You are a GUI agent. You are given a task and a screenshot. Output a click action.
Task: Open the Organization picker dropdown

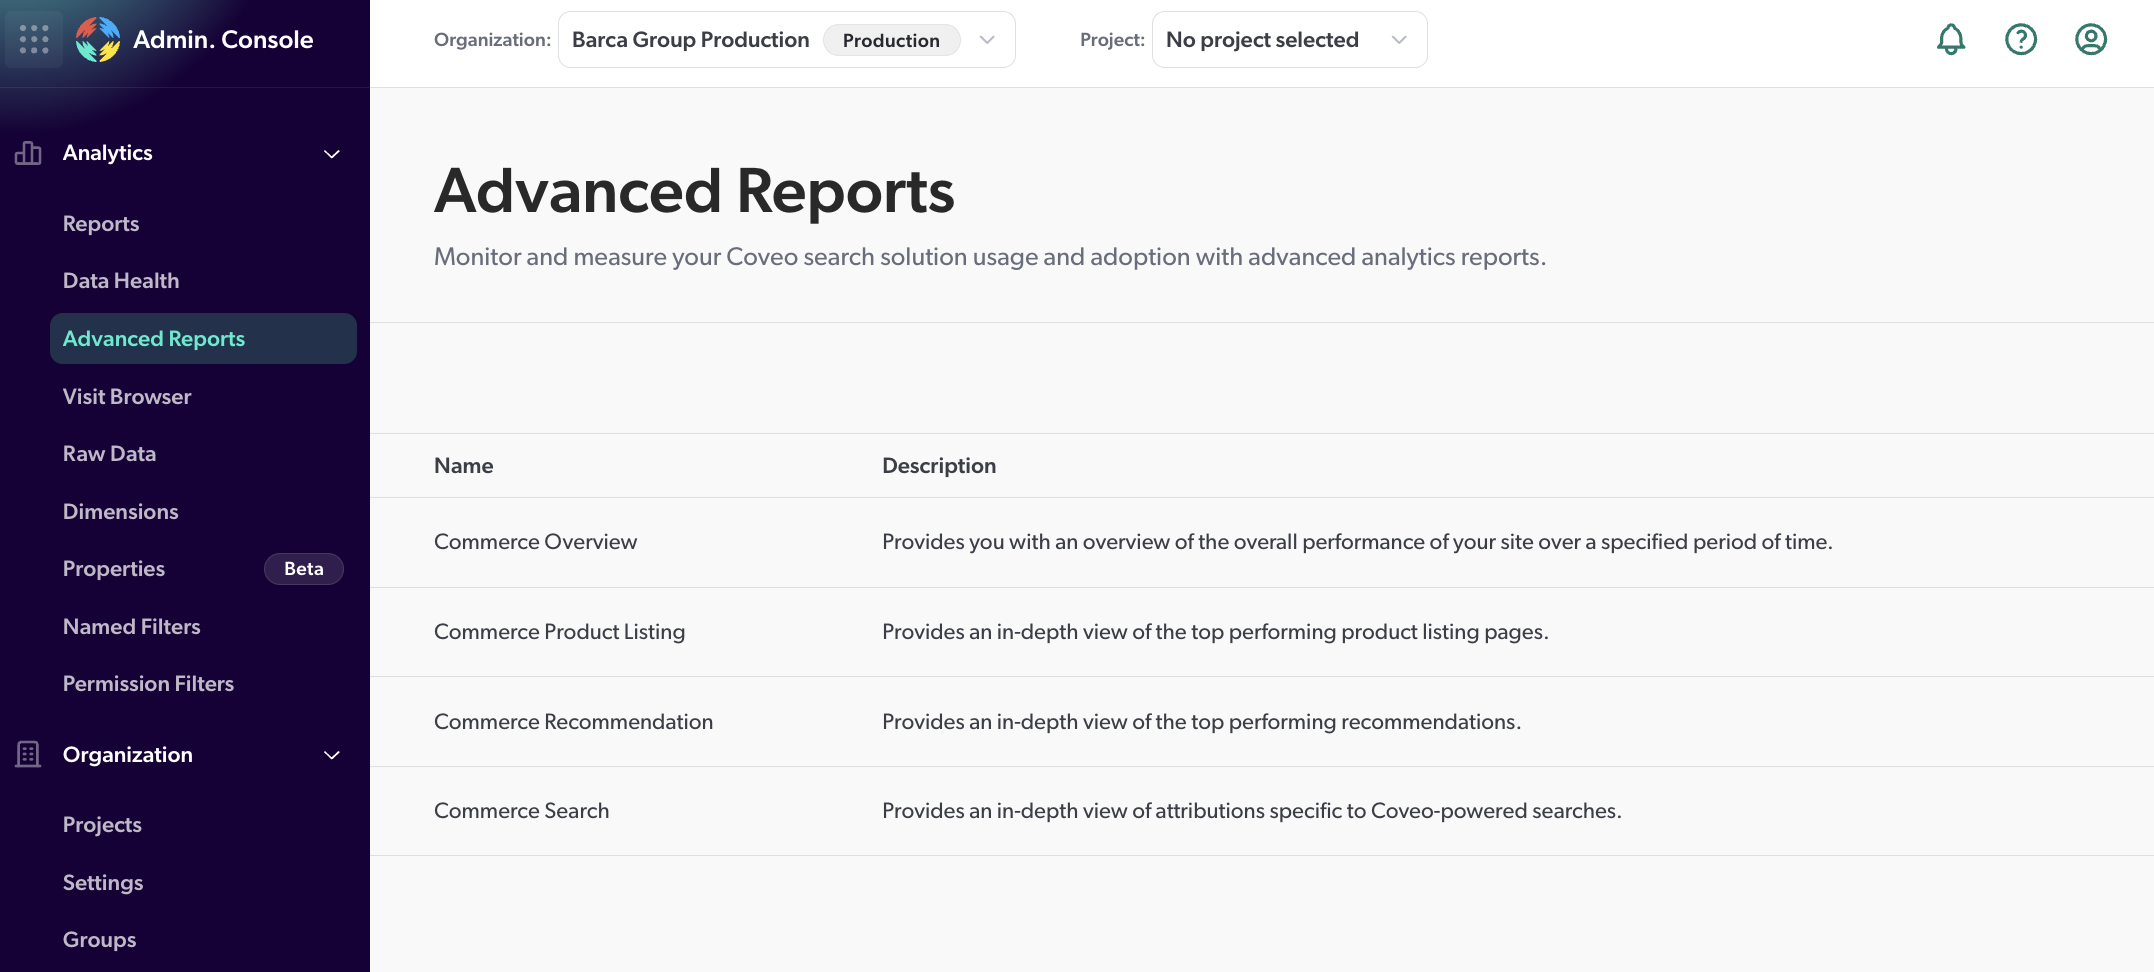pos(786,40)
